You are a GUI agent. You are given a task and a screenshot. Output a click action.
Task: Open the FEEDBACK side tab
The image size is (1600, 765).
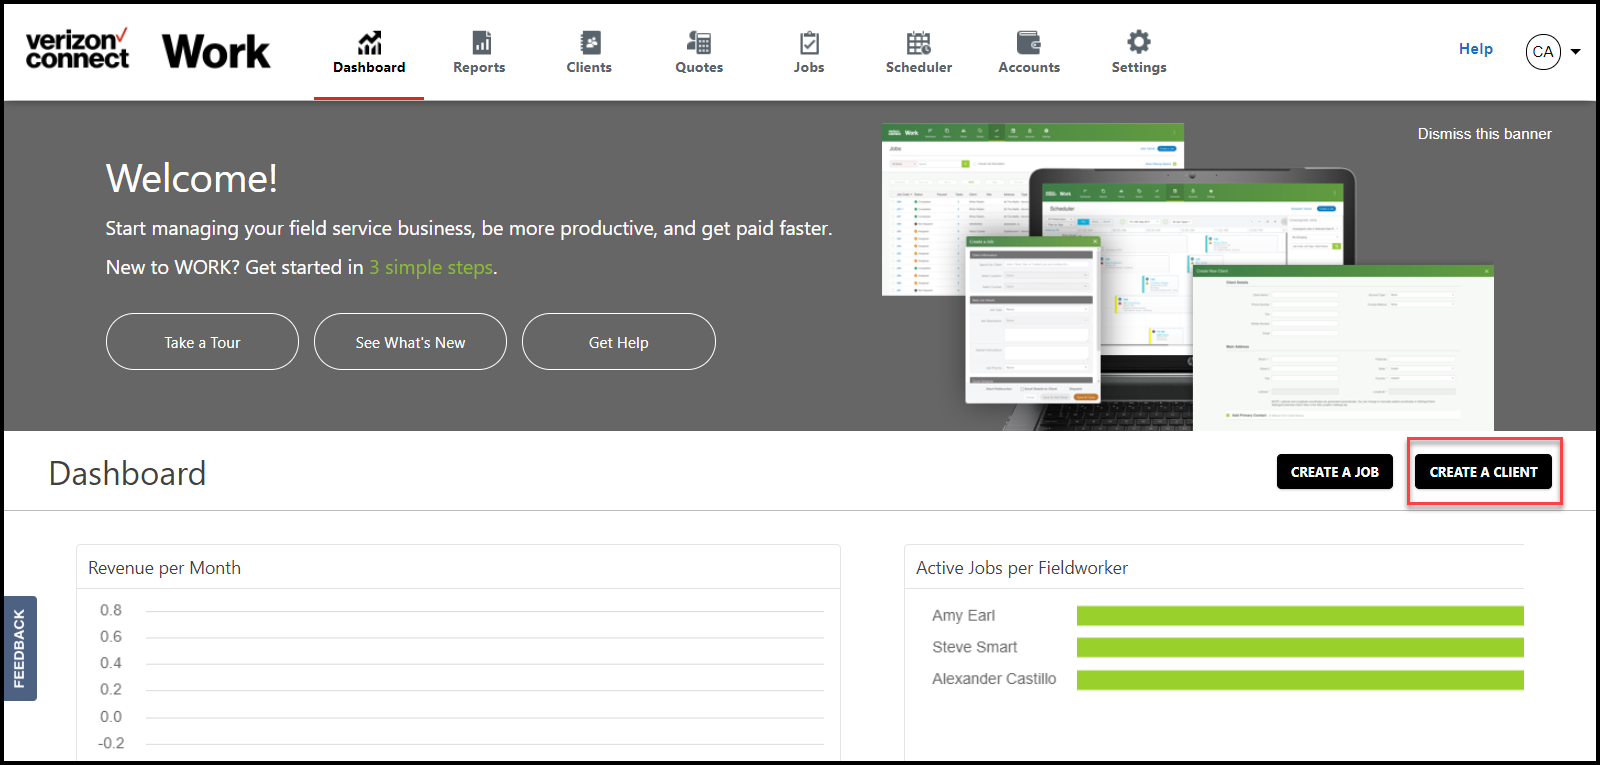click(x=20, y=648)
